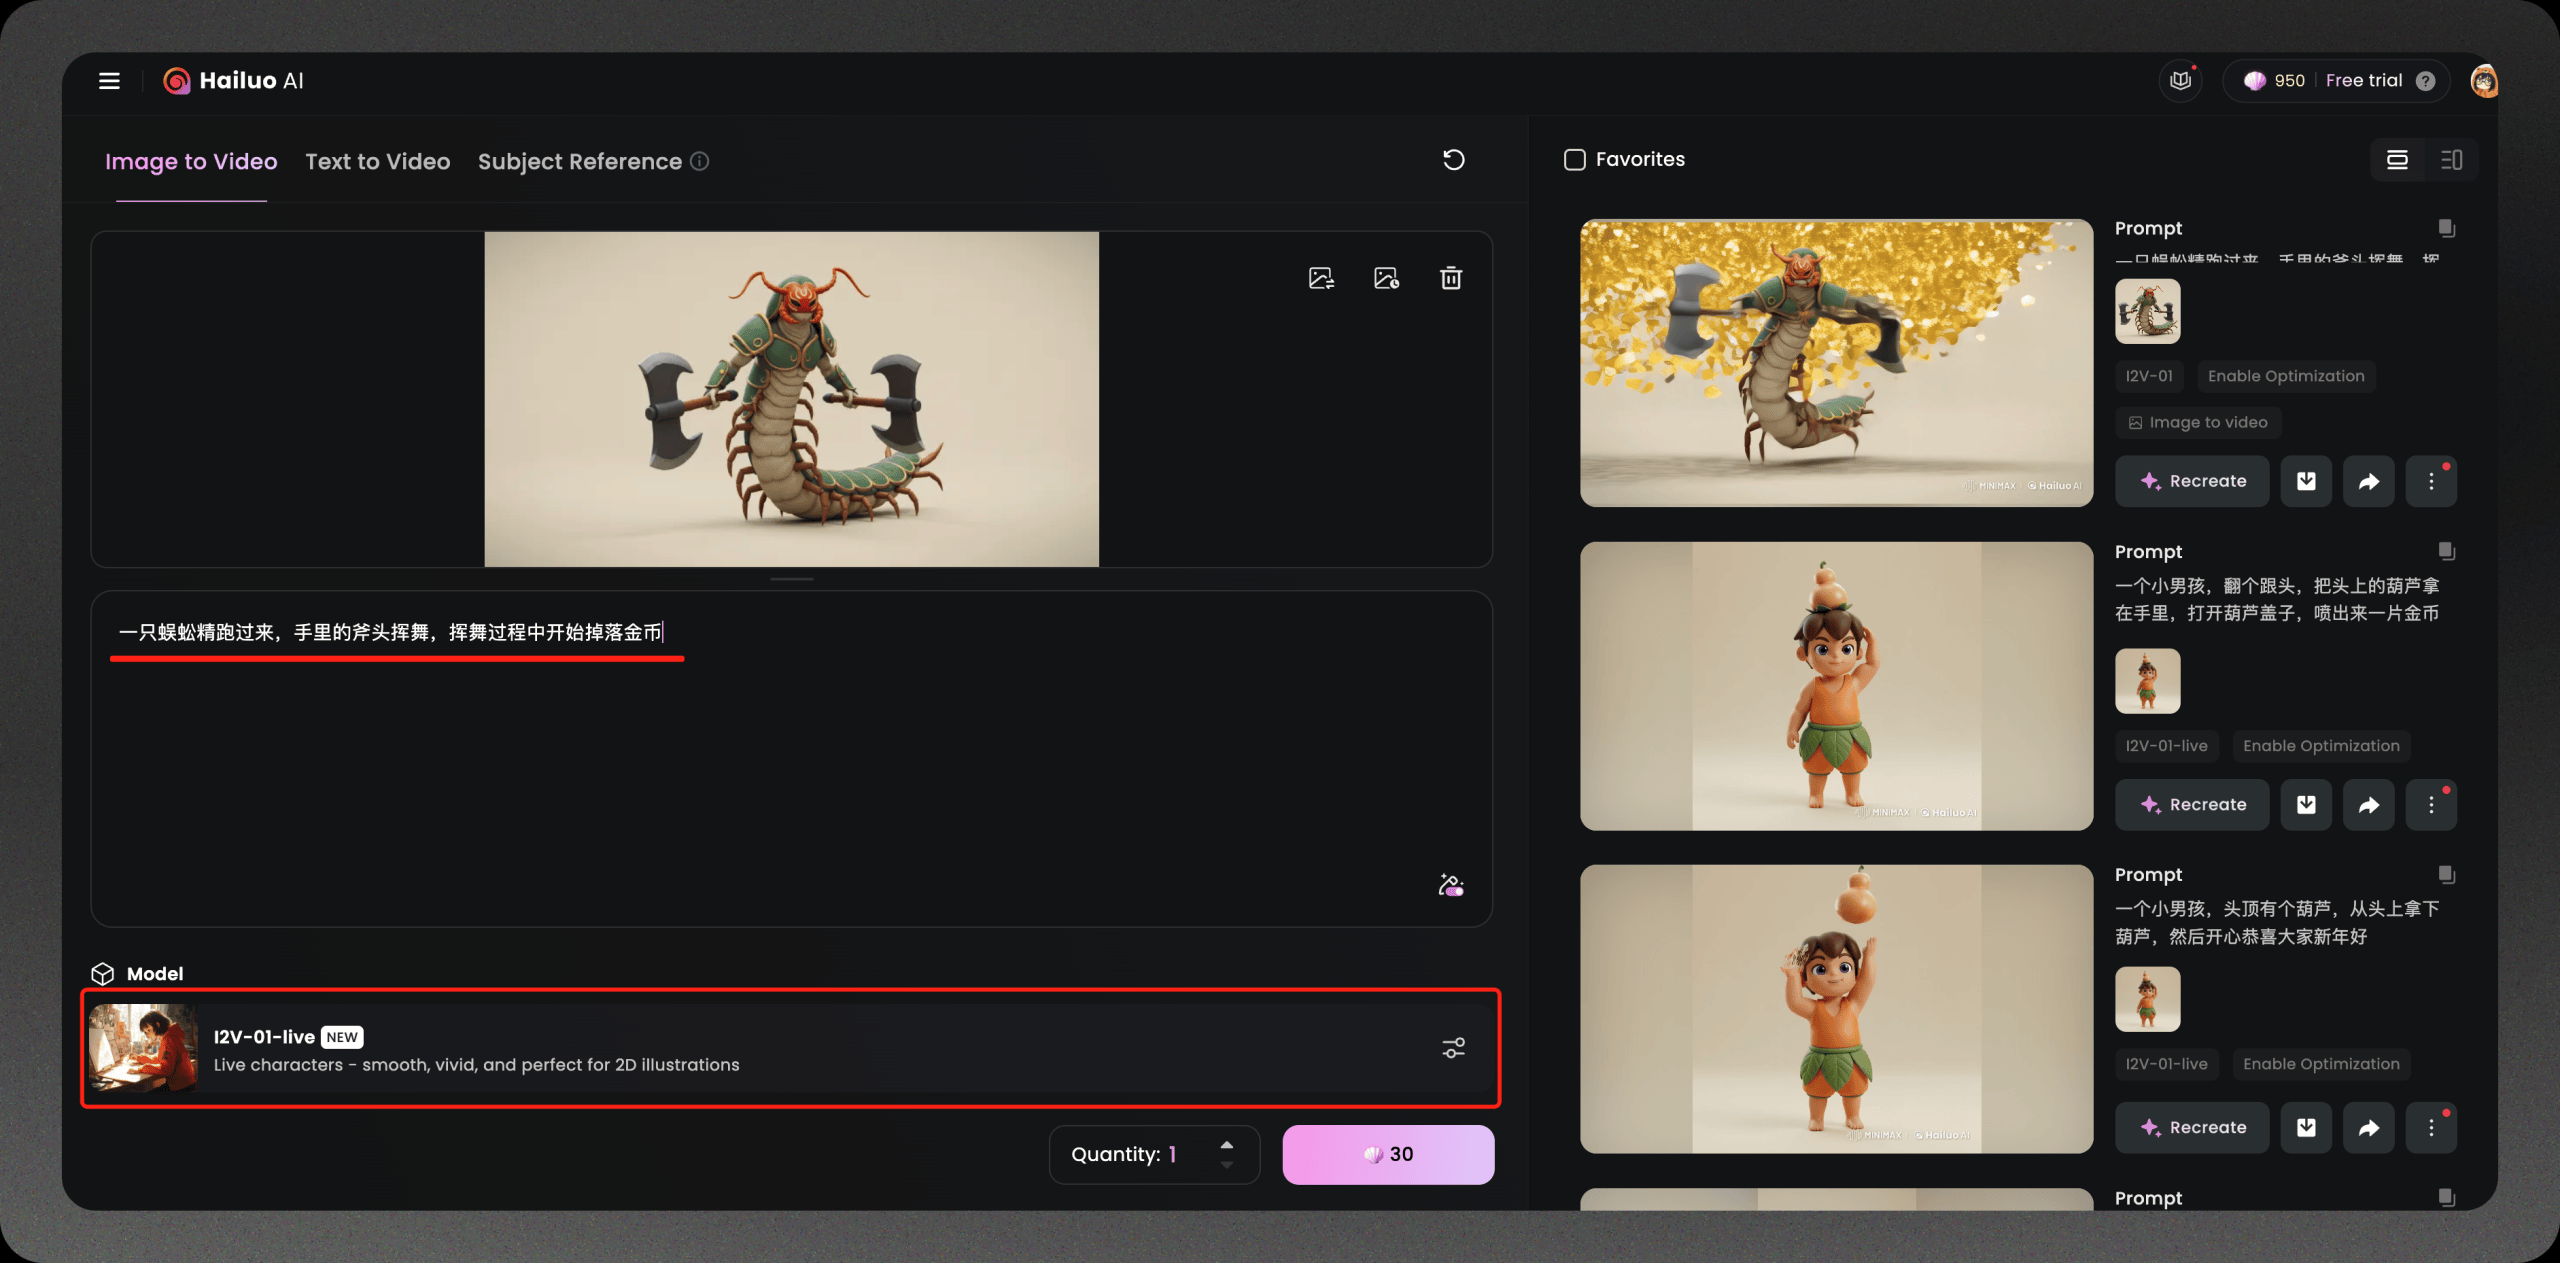Image resolution: width=2560 pixels, height=1263 pixels.
Task: Open more options for the 新年好 video
Action: tap(2431, 1128)
